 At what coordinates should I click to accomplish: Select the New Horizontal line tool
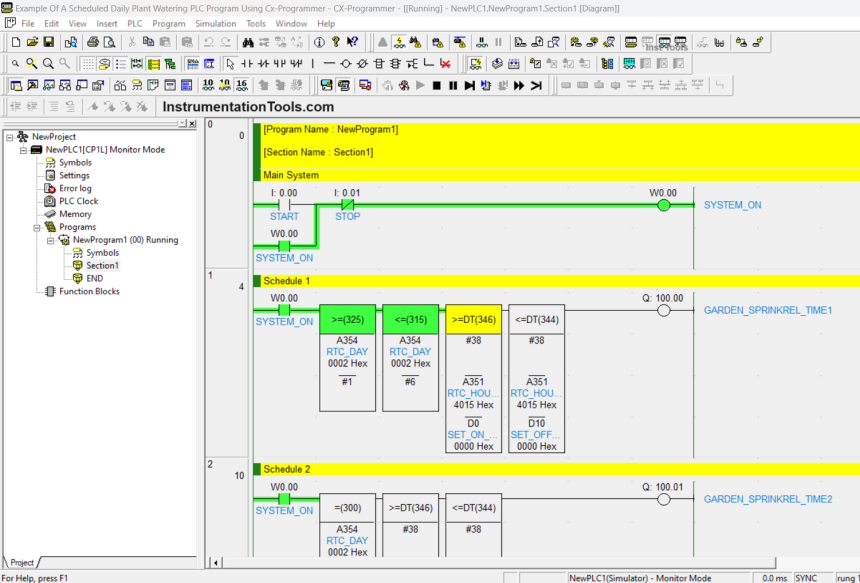point(329,64)
